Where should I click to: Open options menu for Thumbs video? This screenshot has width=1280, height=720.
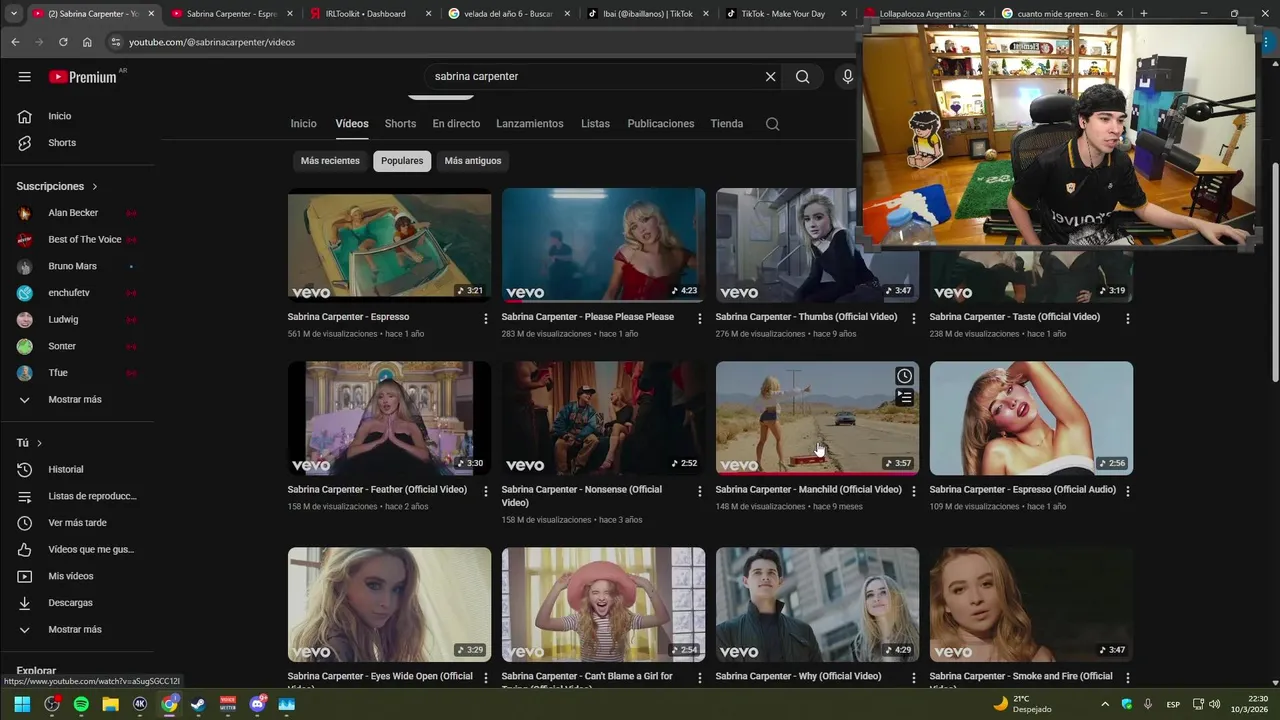tap(913, 318)
